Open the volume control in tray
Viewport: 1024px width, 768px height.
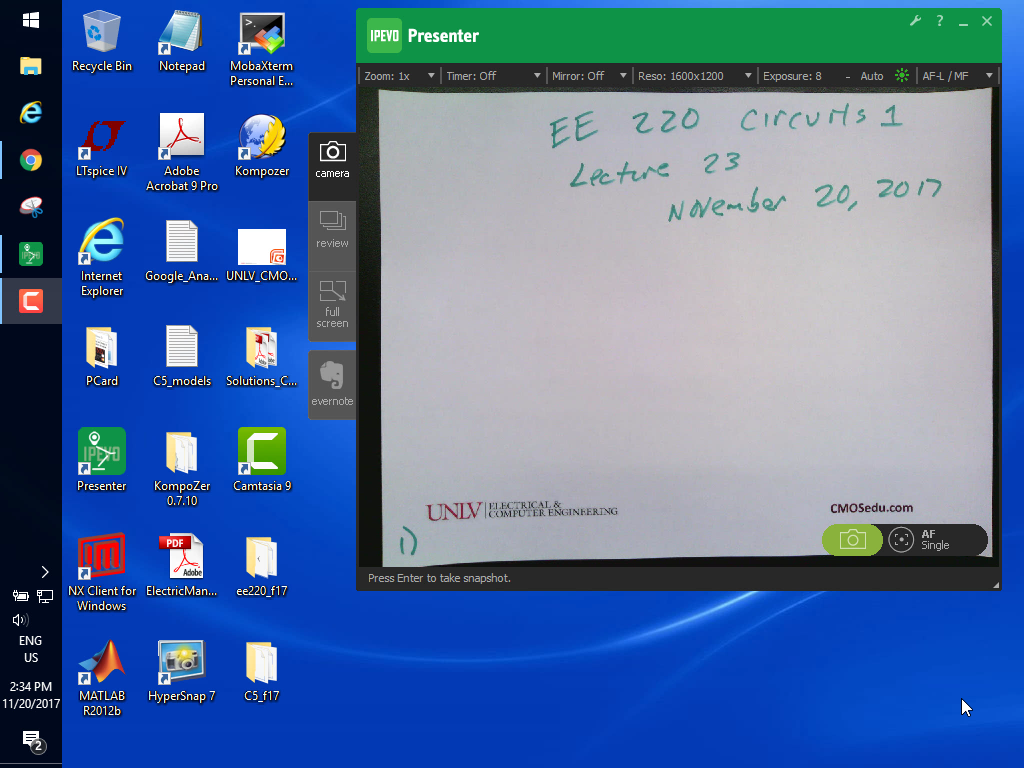pyautogui.click(x=20, y=620)
